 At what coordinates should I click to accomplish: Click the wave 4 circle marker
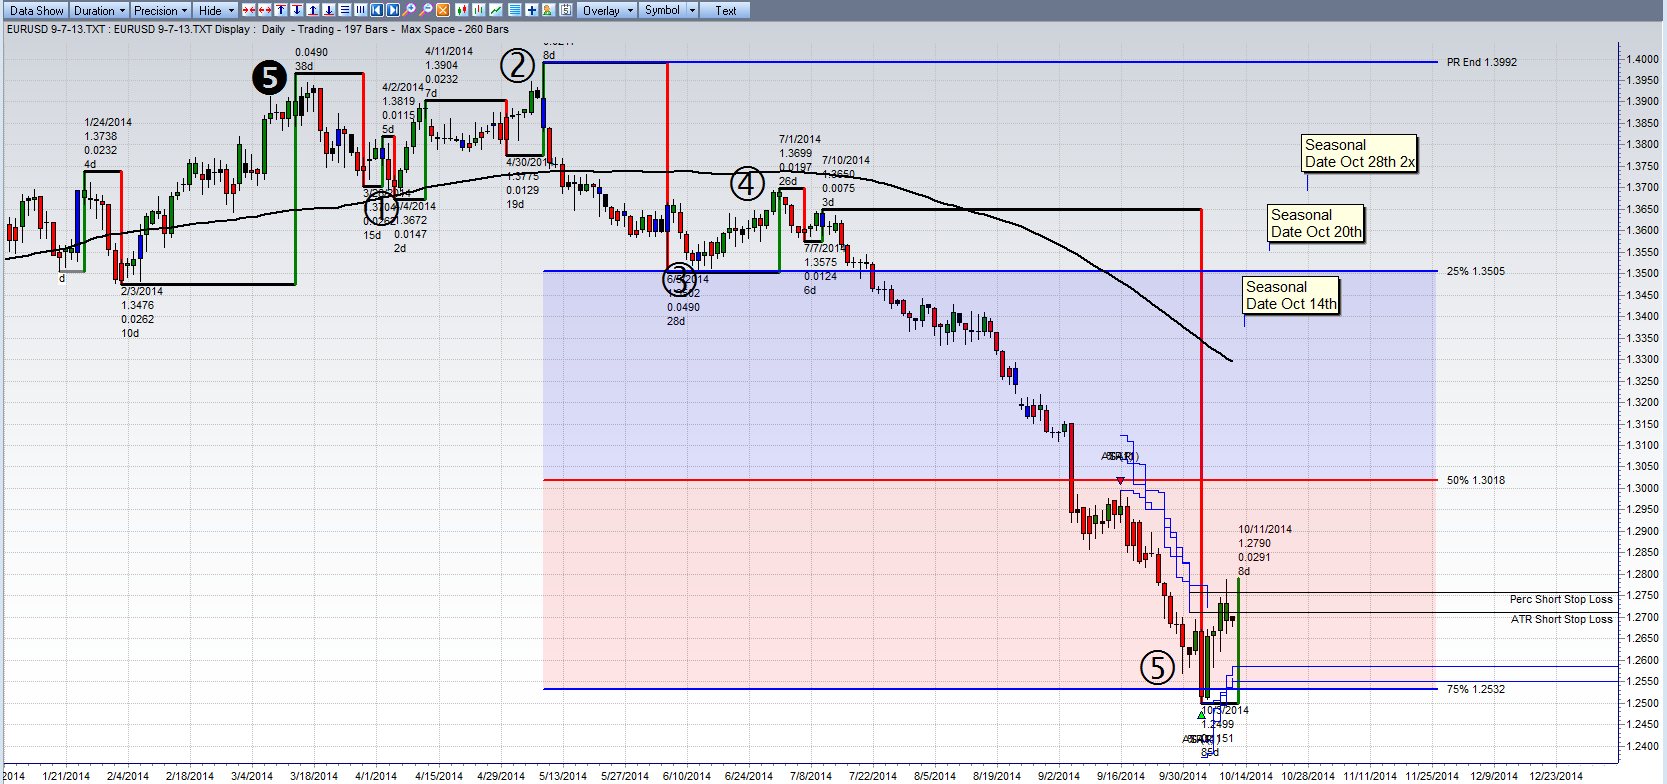pyautogui.click(x=747, y=184)
